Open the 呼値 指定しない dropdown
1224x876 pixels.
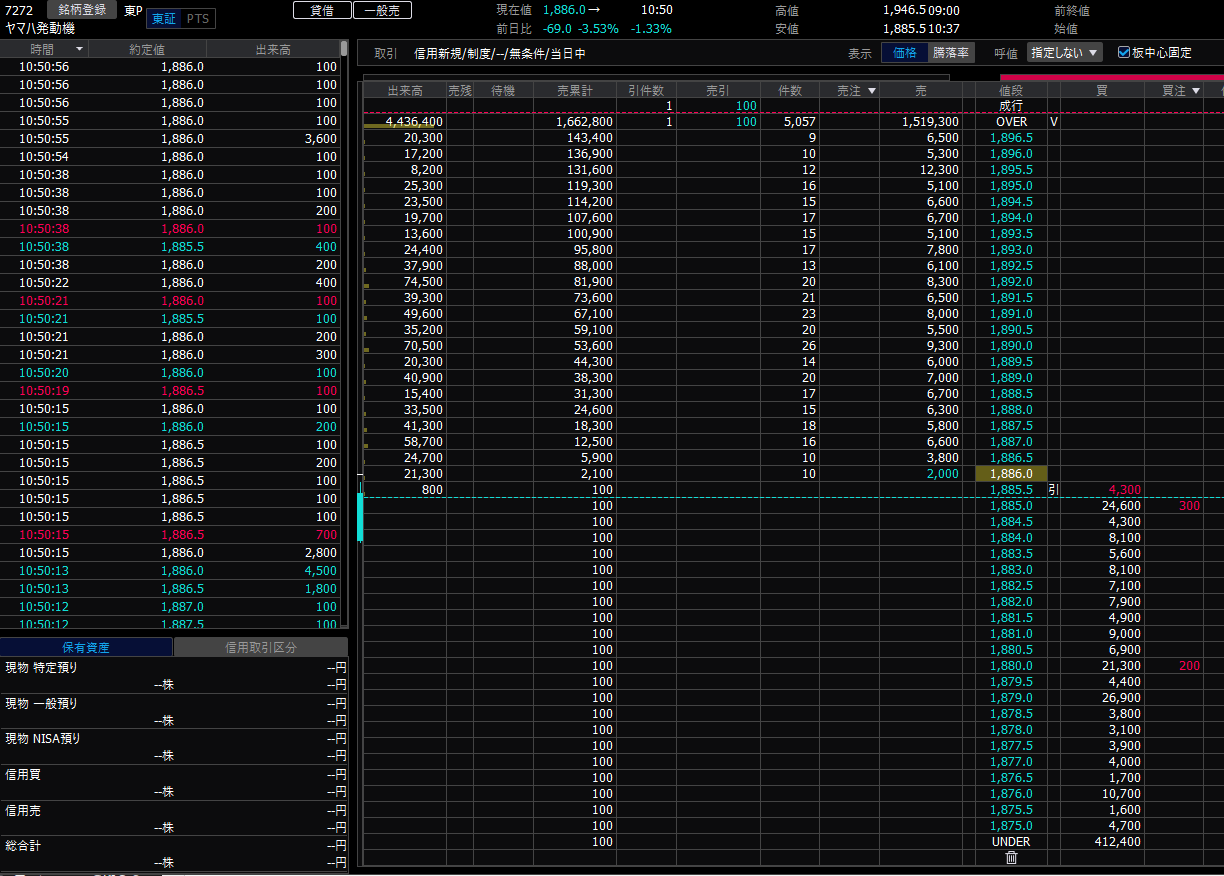pos(1065,52)
